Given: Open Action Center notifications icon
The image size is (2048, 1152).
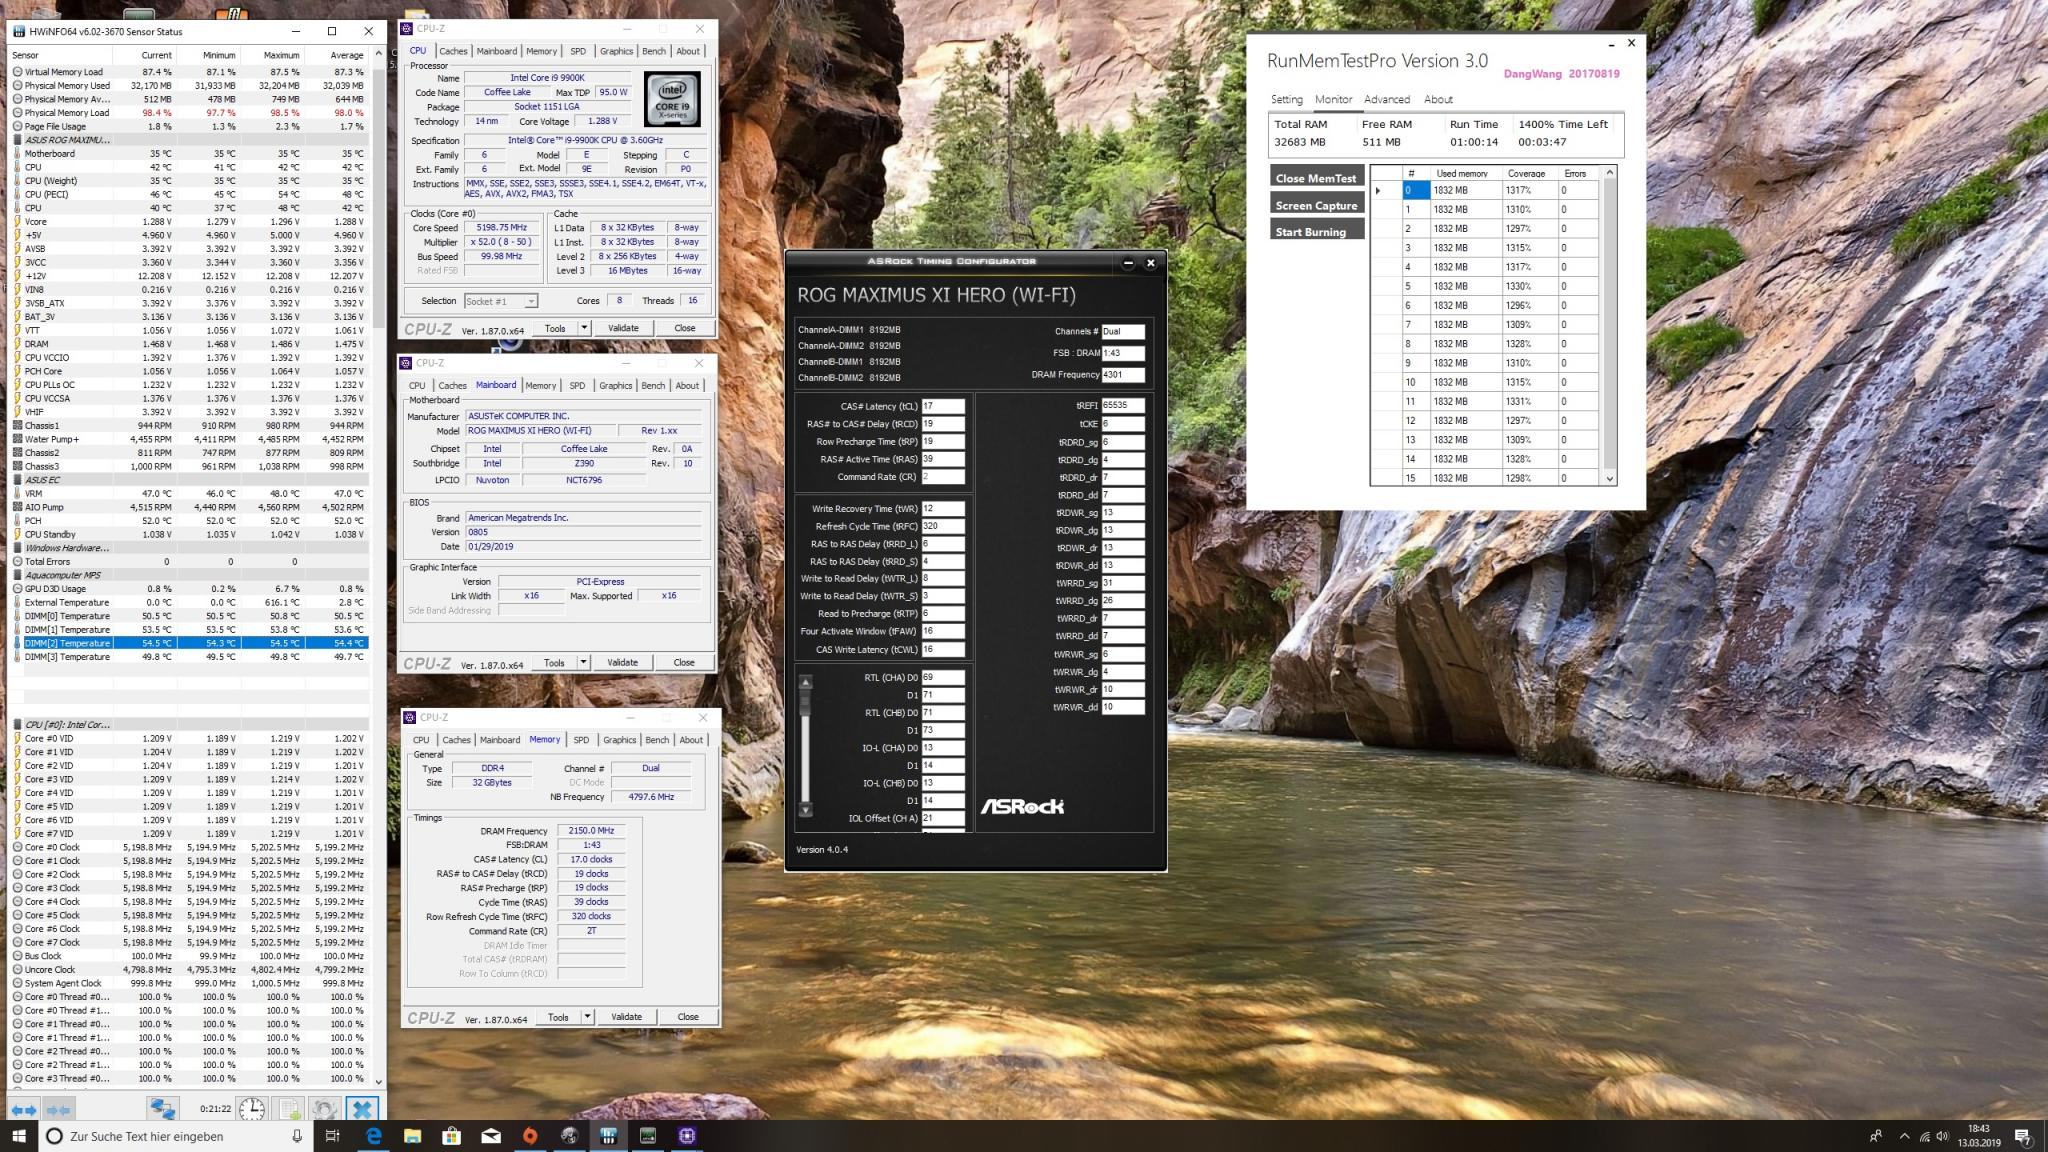Looking at the screenshot, I should click(2023, 1136).
